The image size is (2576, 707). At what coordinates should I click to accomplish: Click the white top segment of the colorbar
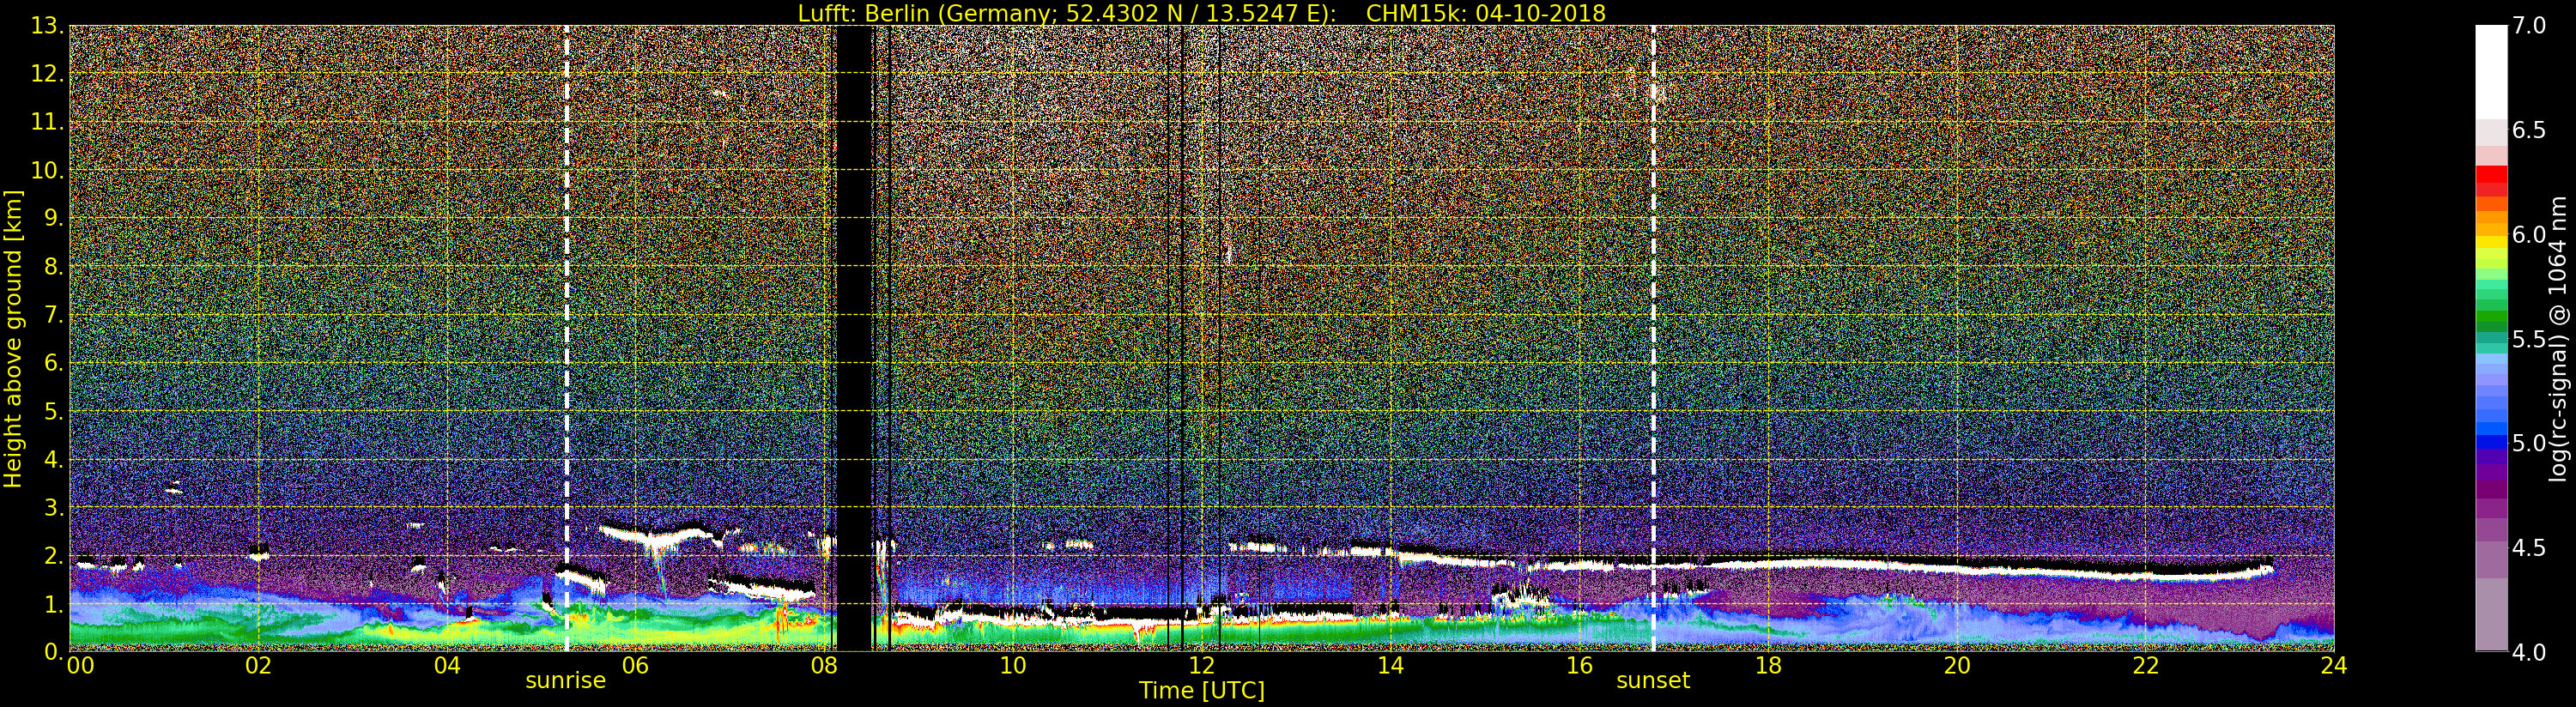(2491, 72)
